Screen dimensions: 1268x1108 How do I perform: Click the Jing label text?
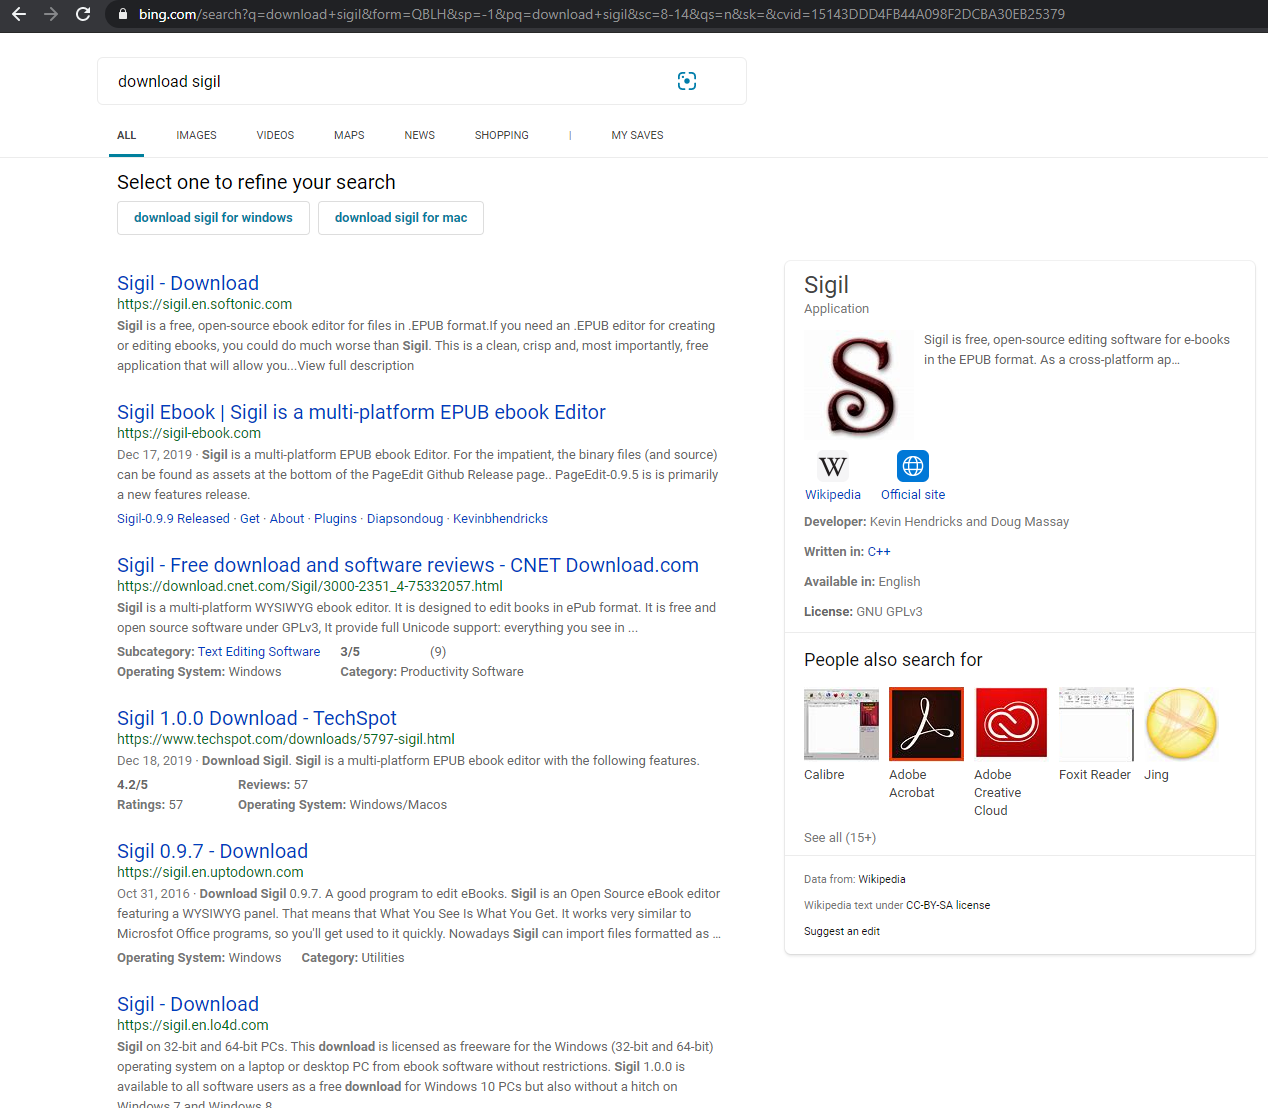point(1156,775)
